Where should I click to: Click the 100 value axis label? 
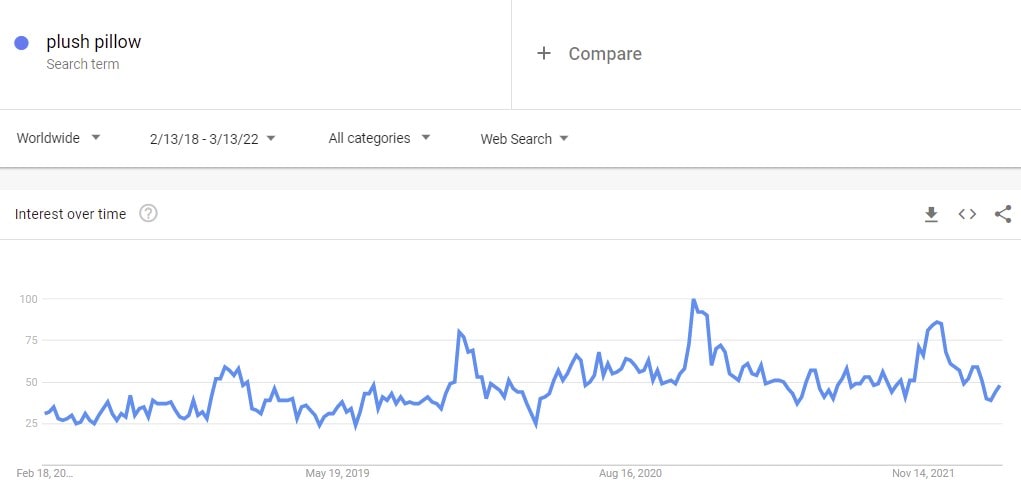point(27,299)
